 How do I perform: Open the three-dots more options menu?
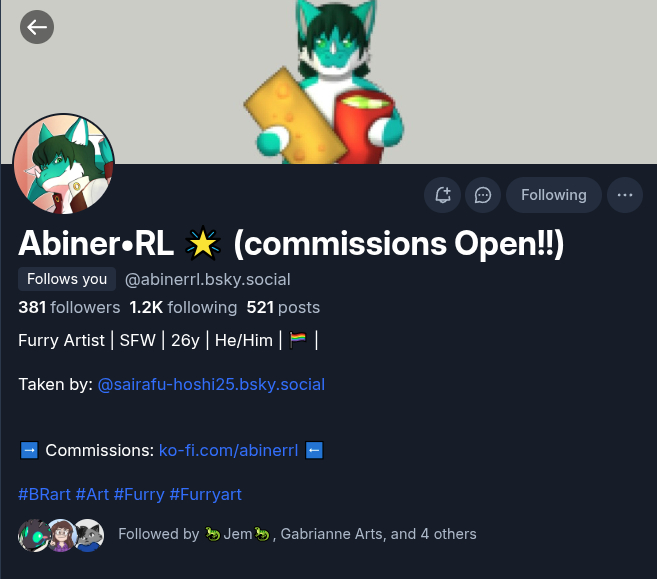pyautogui.click(x=625, y=195)
